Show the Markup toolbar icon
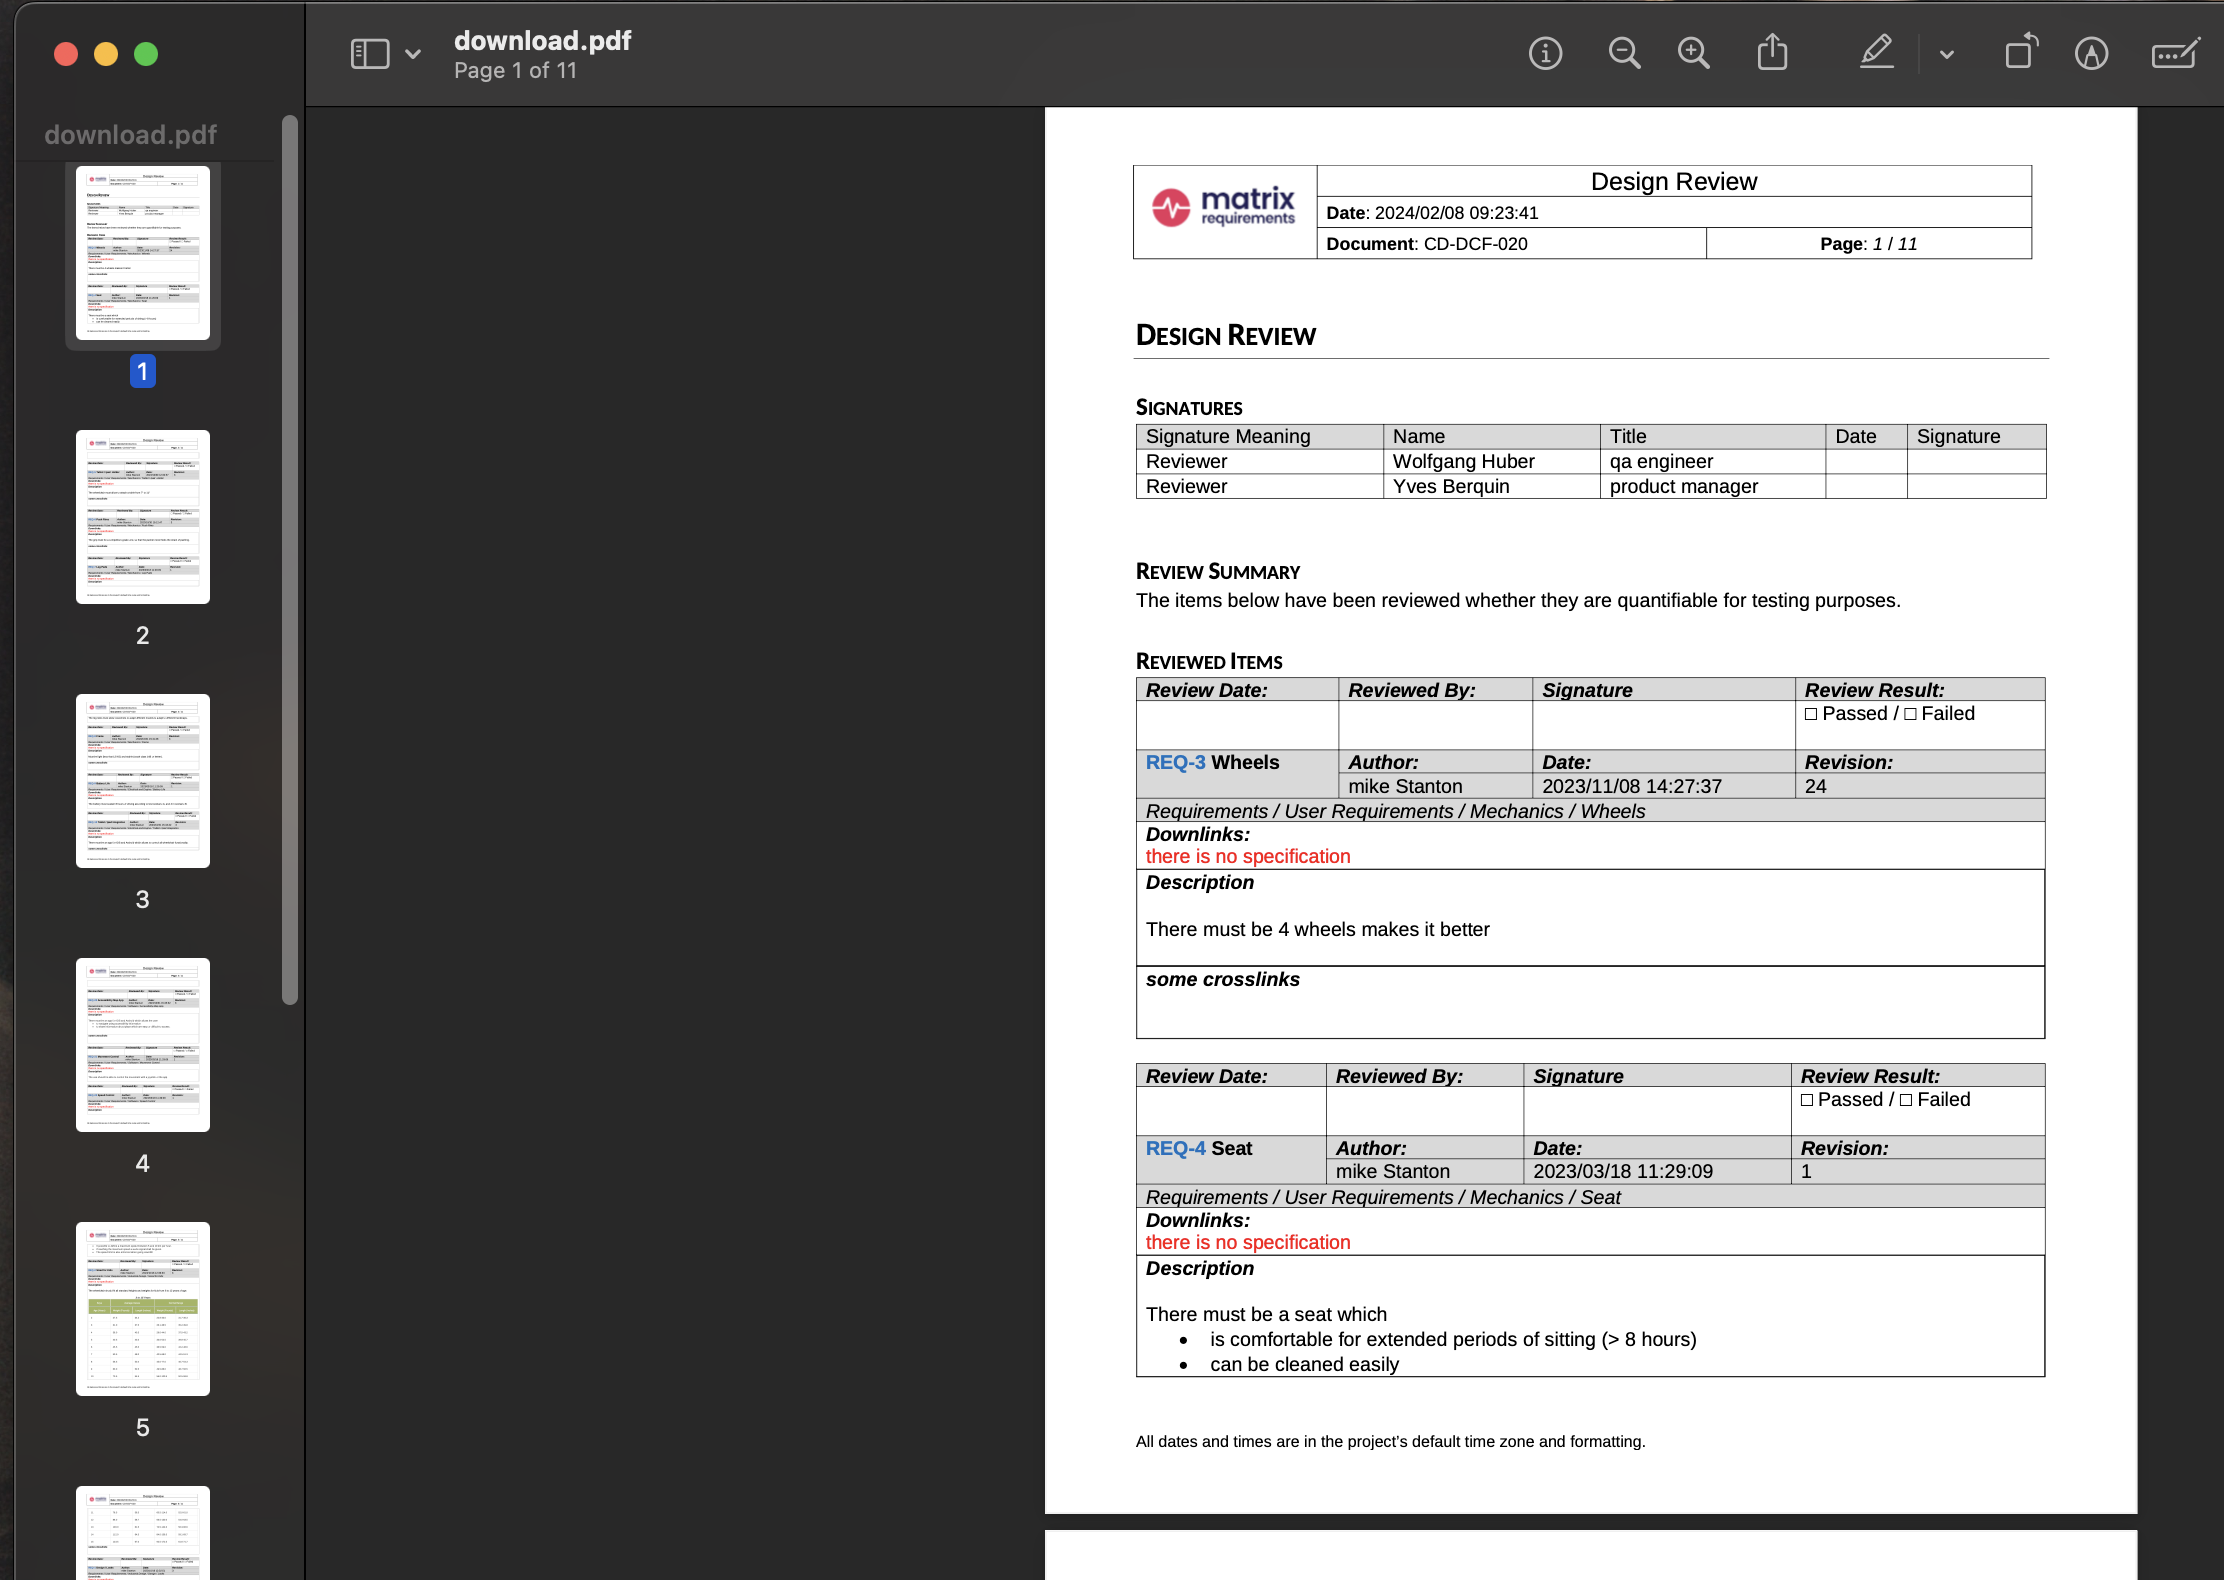 [x=2091, y=53]
